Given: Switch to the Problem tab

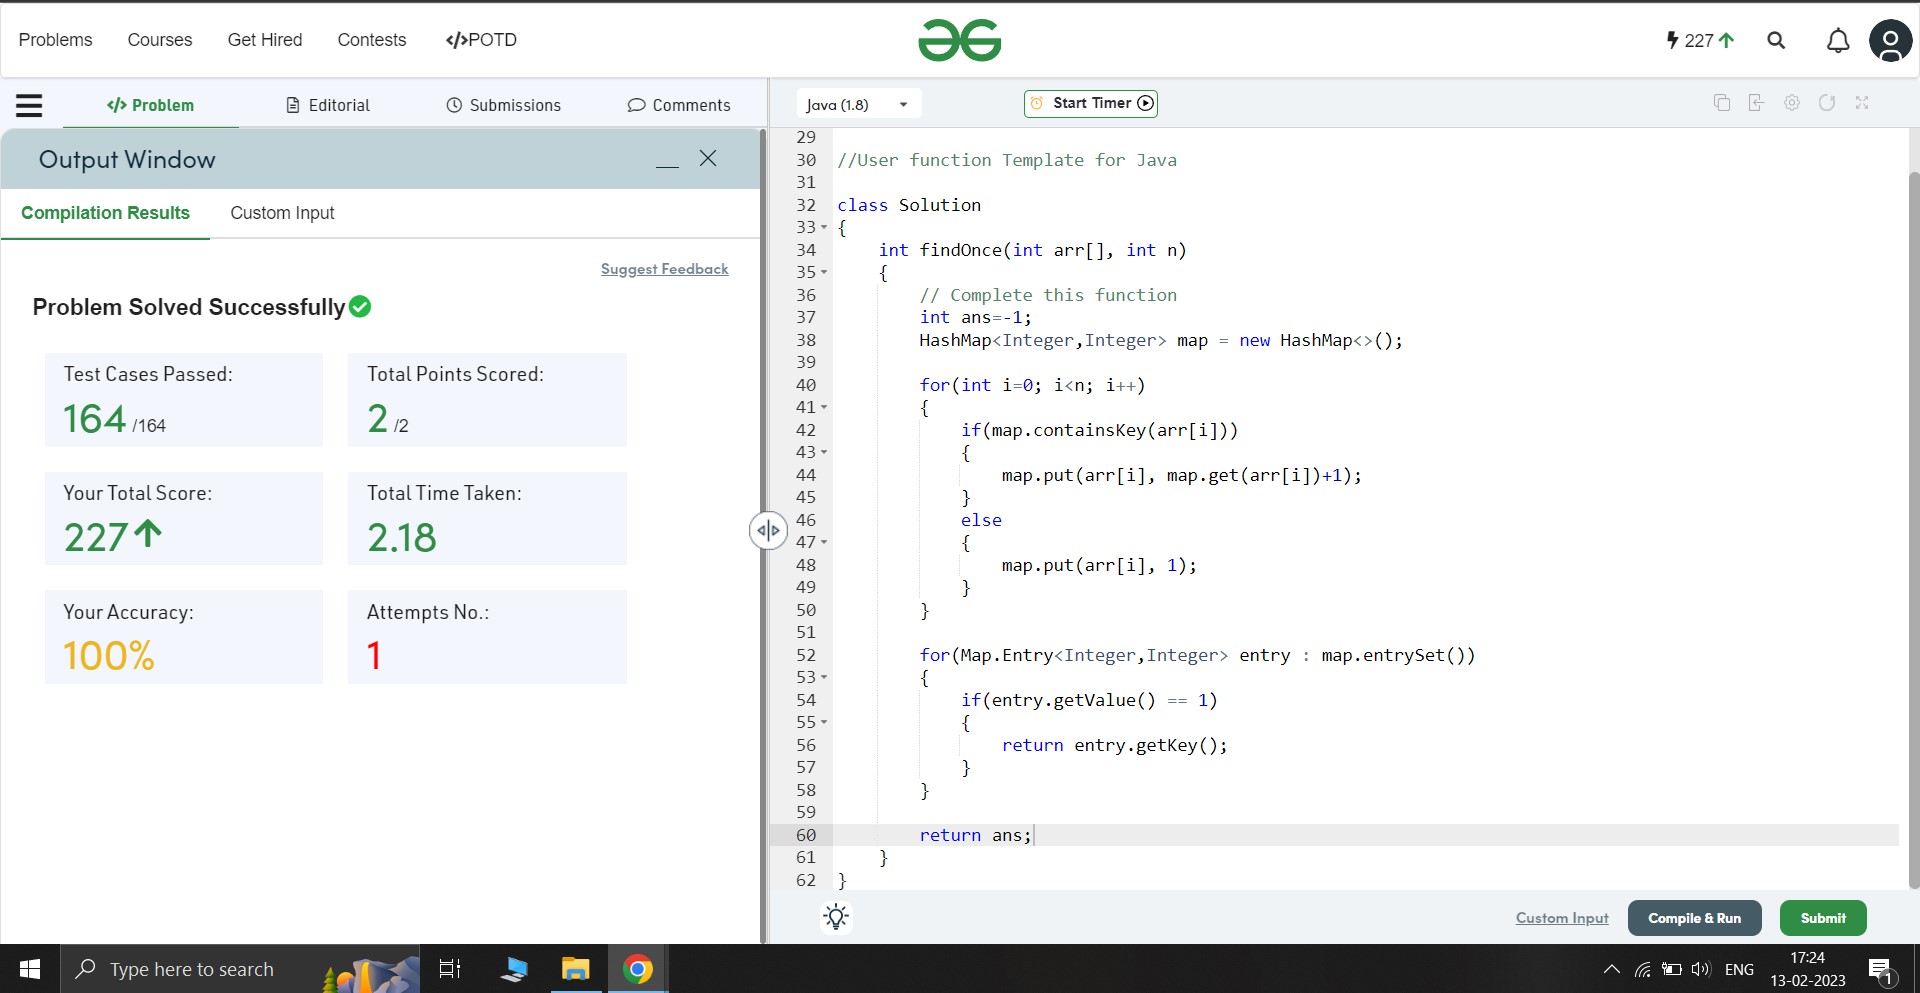Looking at the screenshot, I should [150, 105].
